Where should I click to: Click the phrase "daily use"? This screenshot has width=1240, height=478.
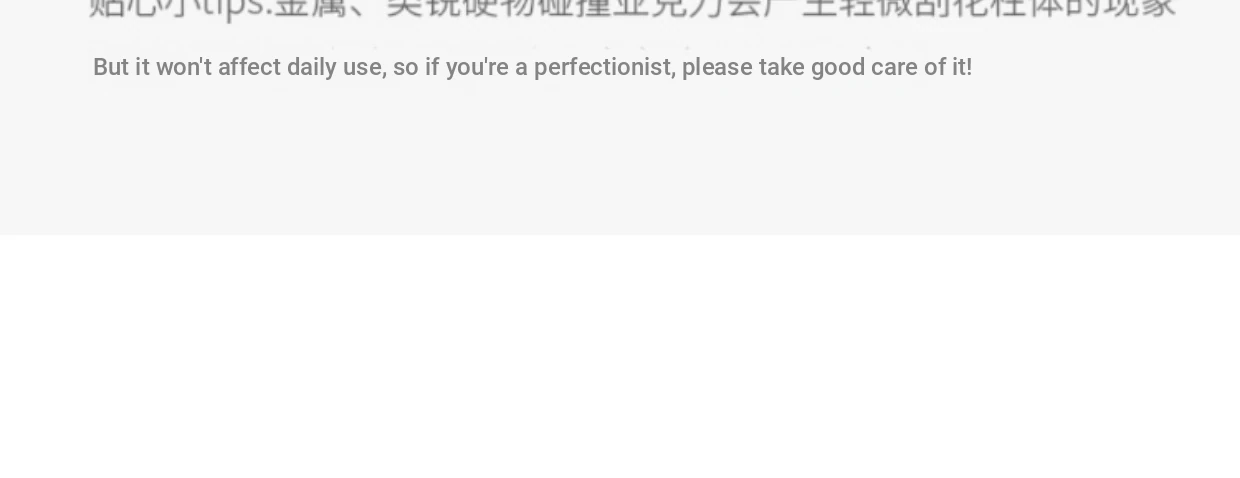coord(334,67)
